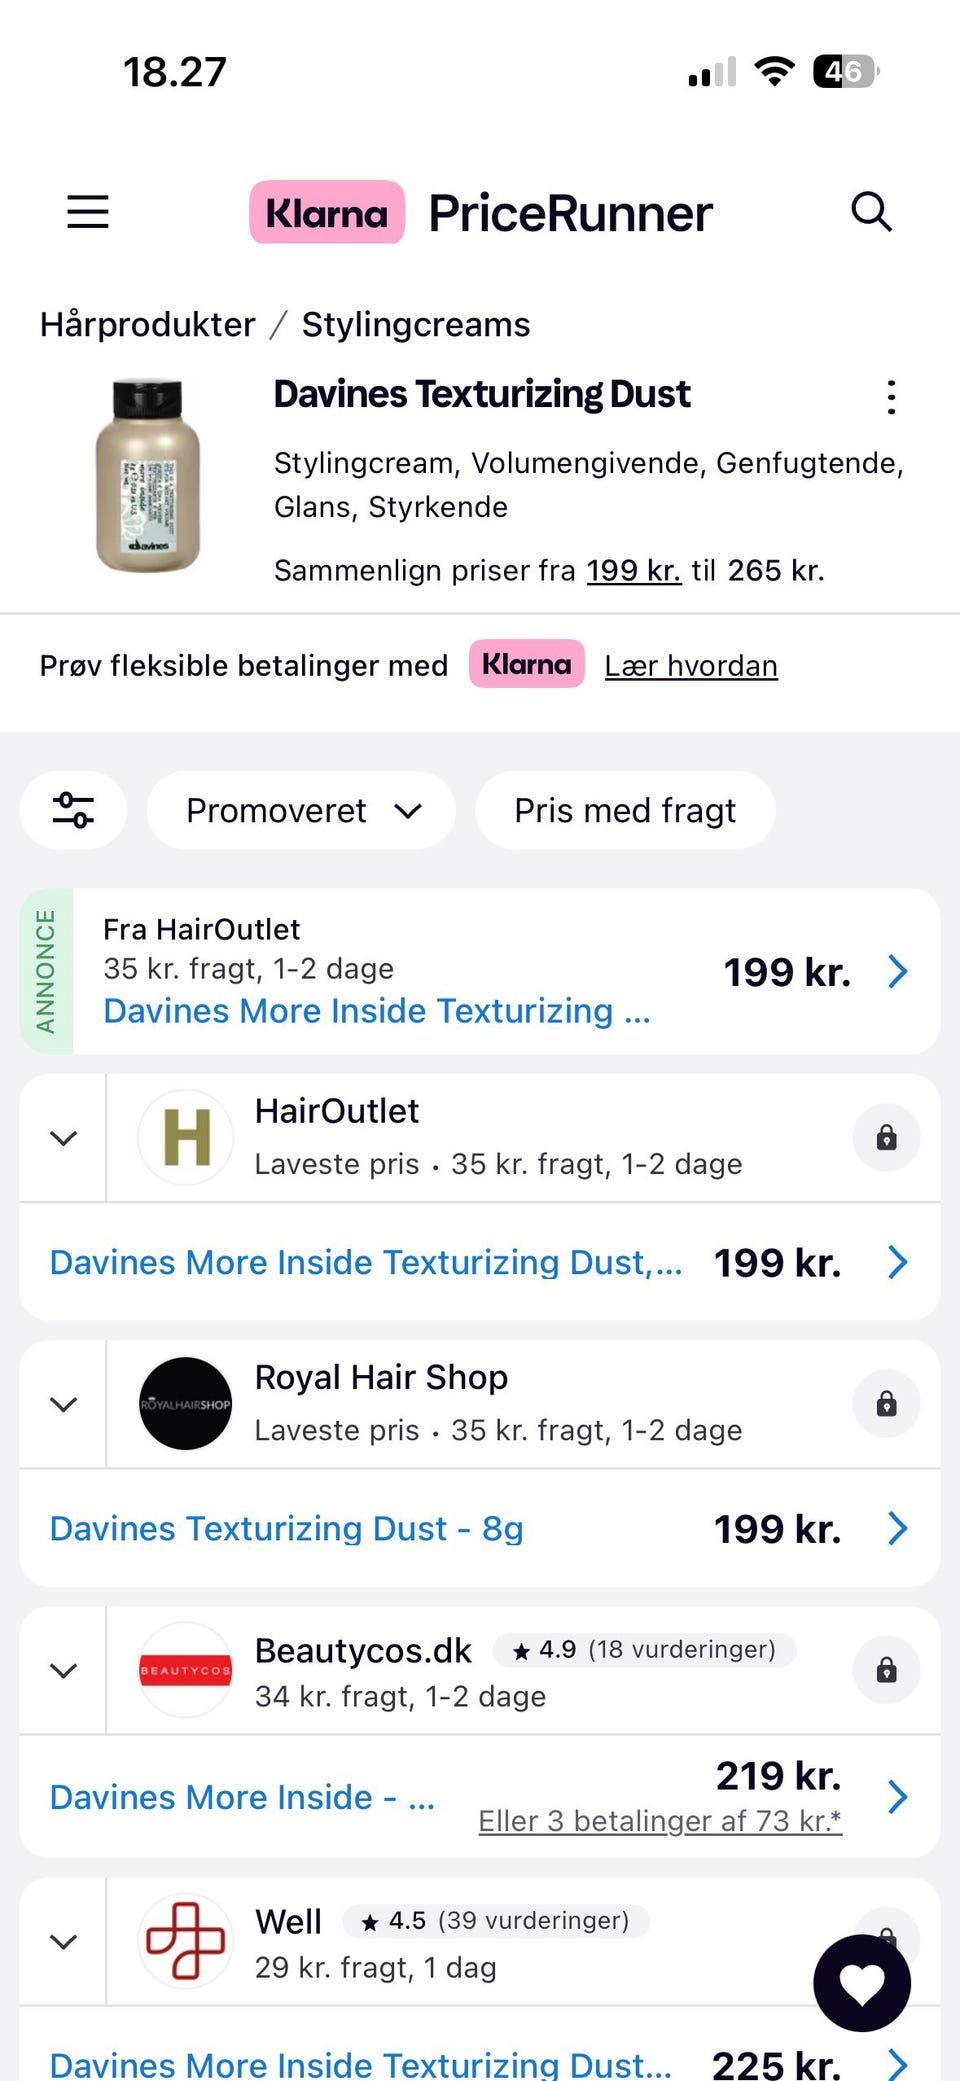Open the filter sliders icon
Viewport: 960px width, 2081px height.
click(x=73, y=810)
